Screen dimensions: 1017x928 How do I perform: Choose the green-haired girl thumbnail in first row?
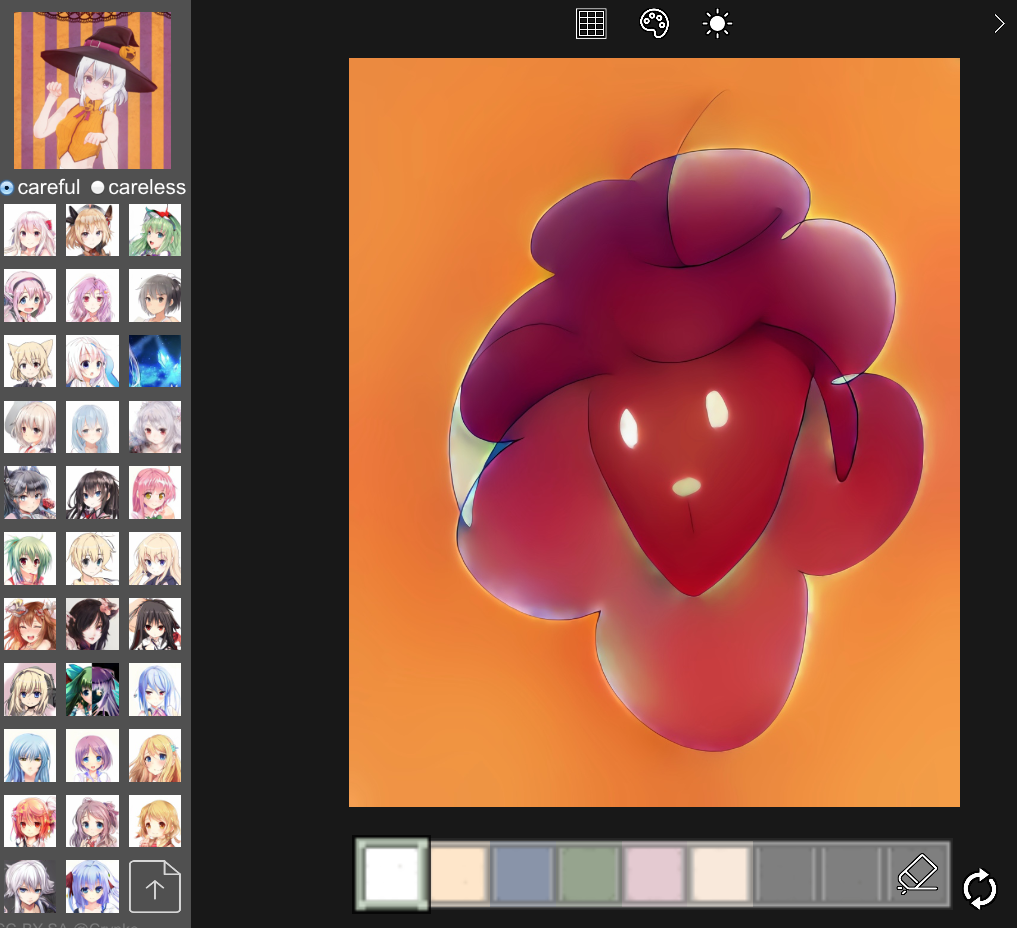click(x=154, y=230)
